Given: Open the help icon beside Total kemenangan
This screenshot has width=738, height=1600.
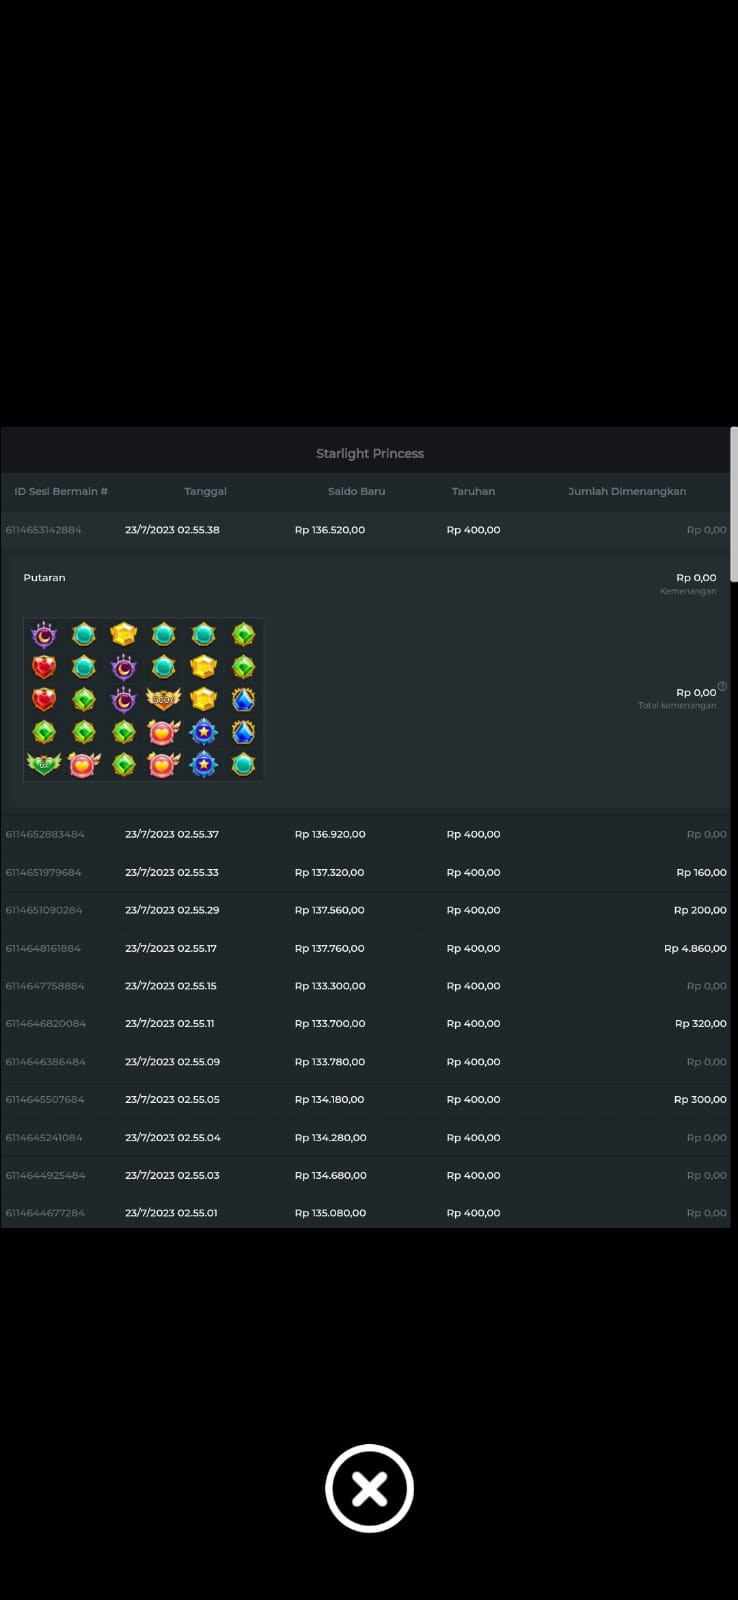Looking at the screenshot, I should point(722,686).
